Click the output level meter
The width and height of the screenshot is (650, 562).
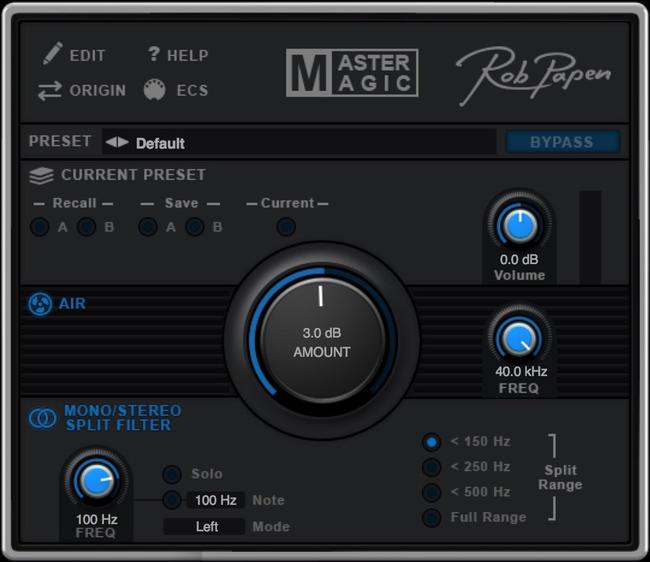point(590,237)
